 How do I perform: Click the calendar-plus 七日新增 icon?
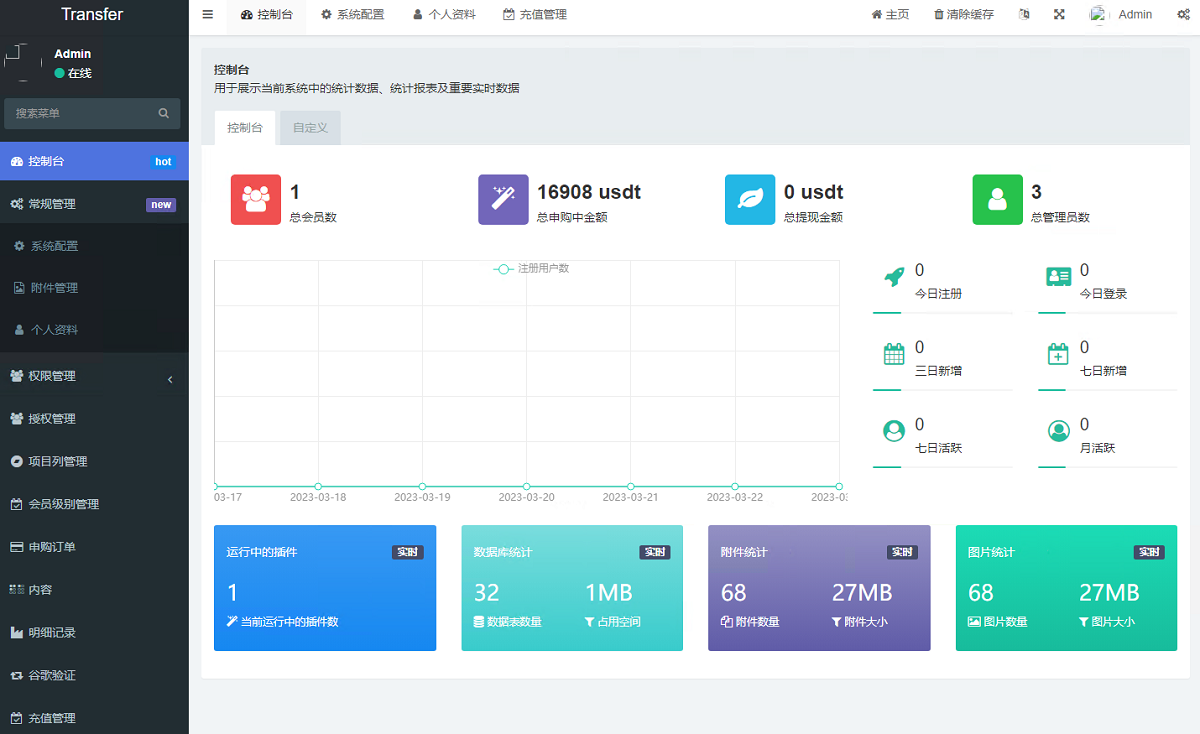coord(1058,354)
